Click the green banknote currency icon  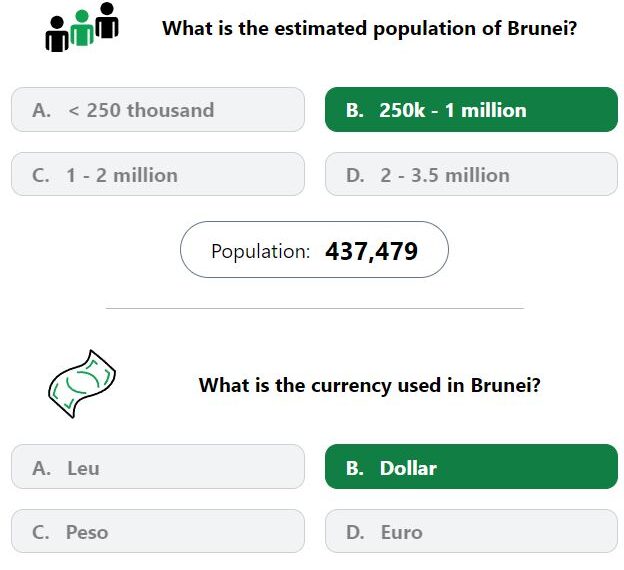tap(82, 384)
